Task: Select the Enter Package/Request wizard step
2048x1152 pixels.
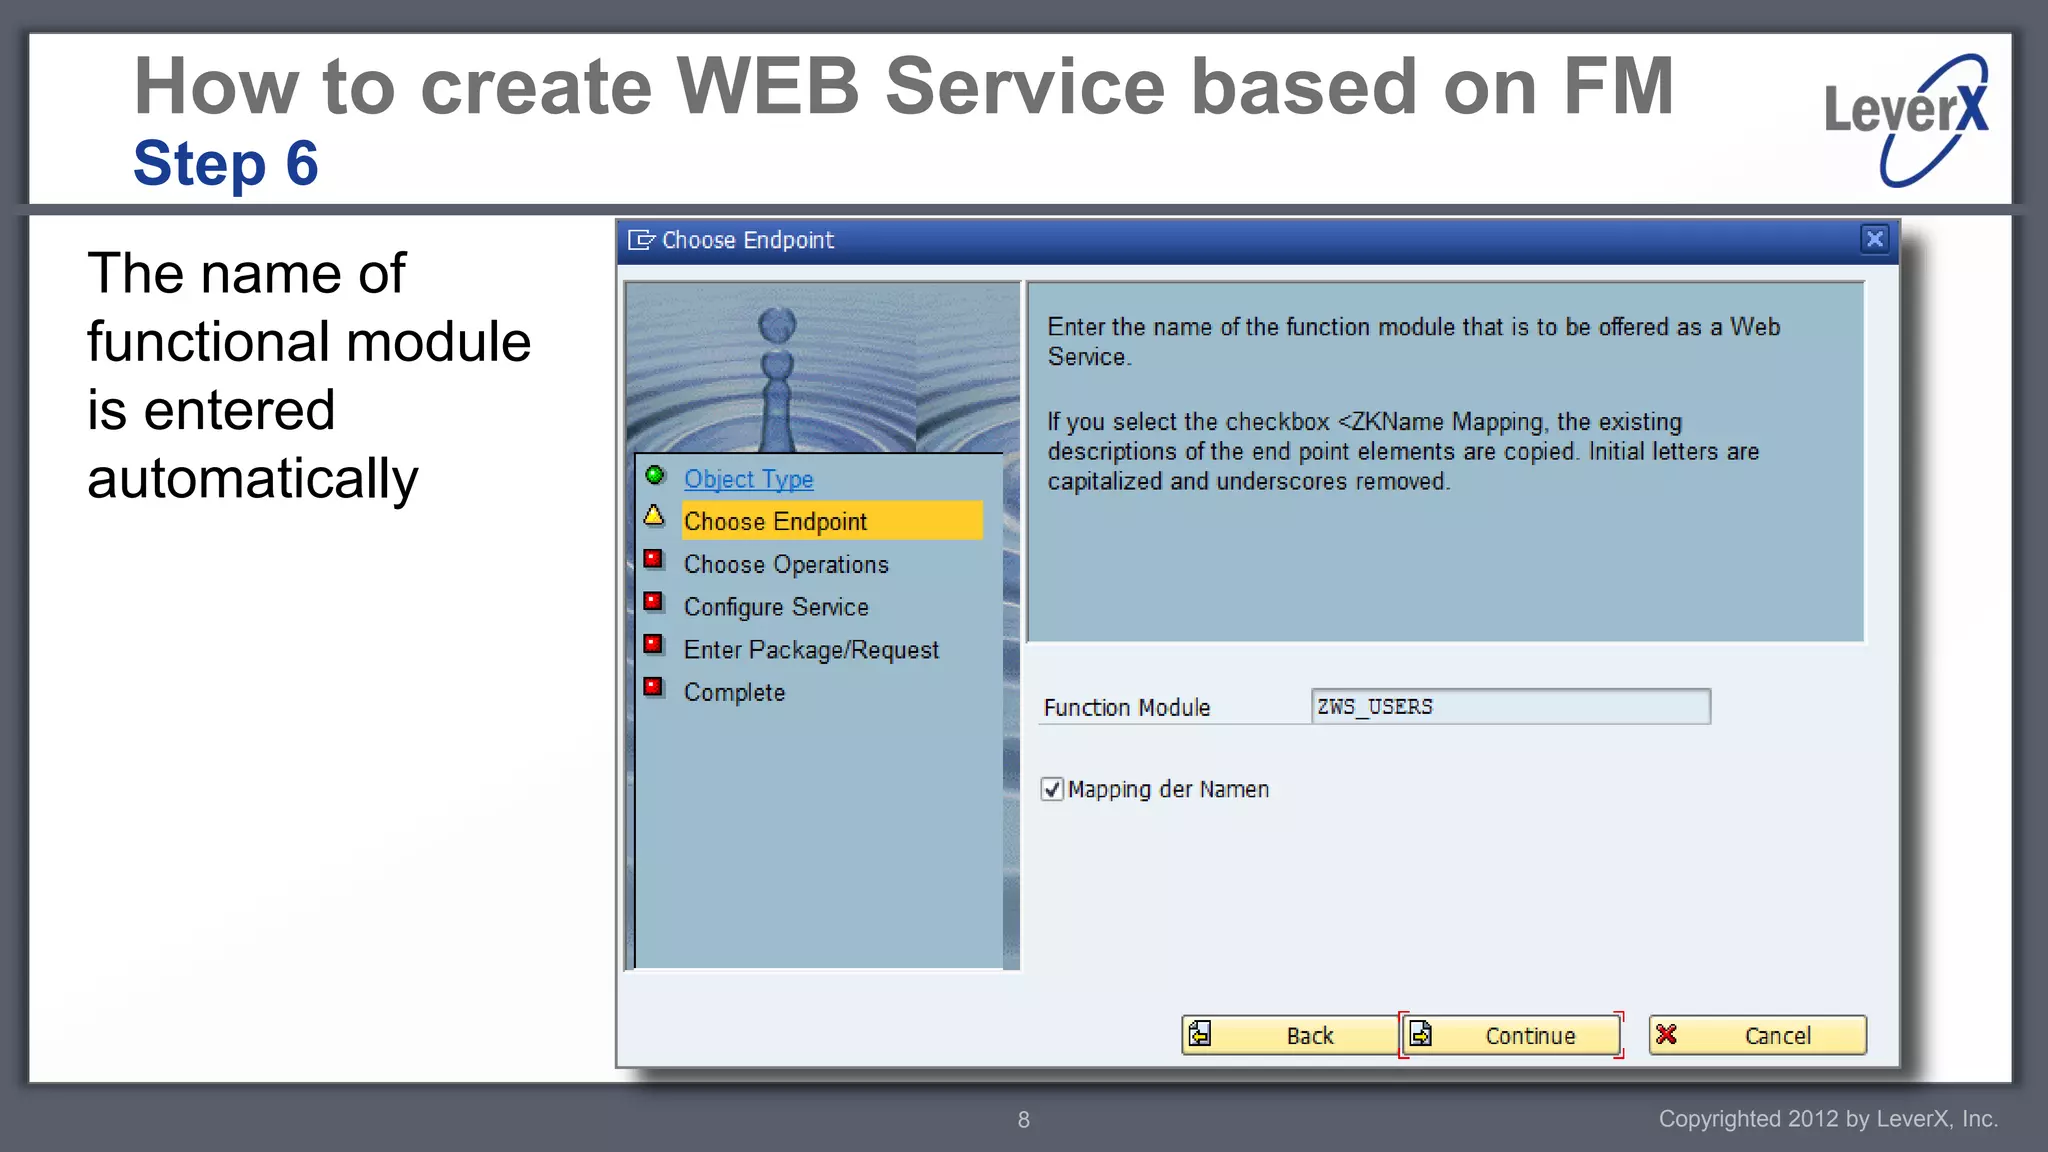Action: point(811,650)
